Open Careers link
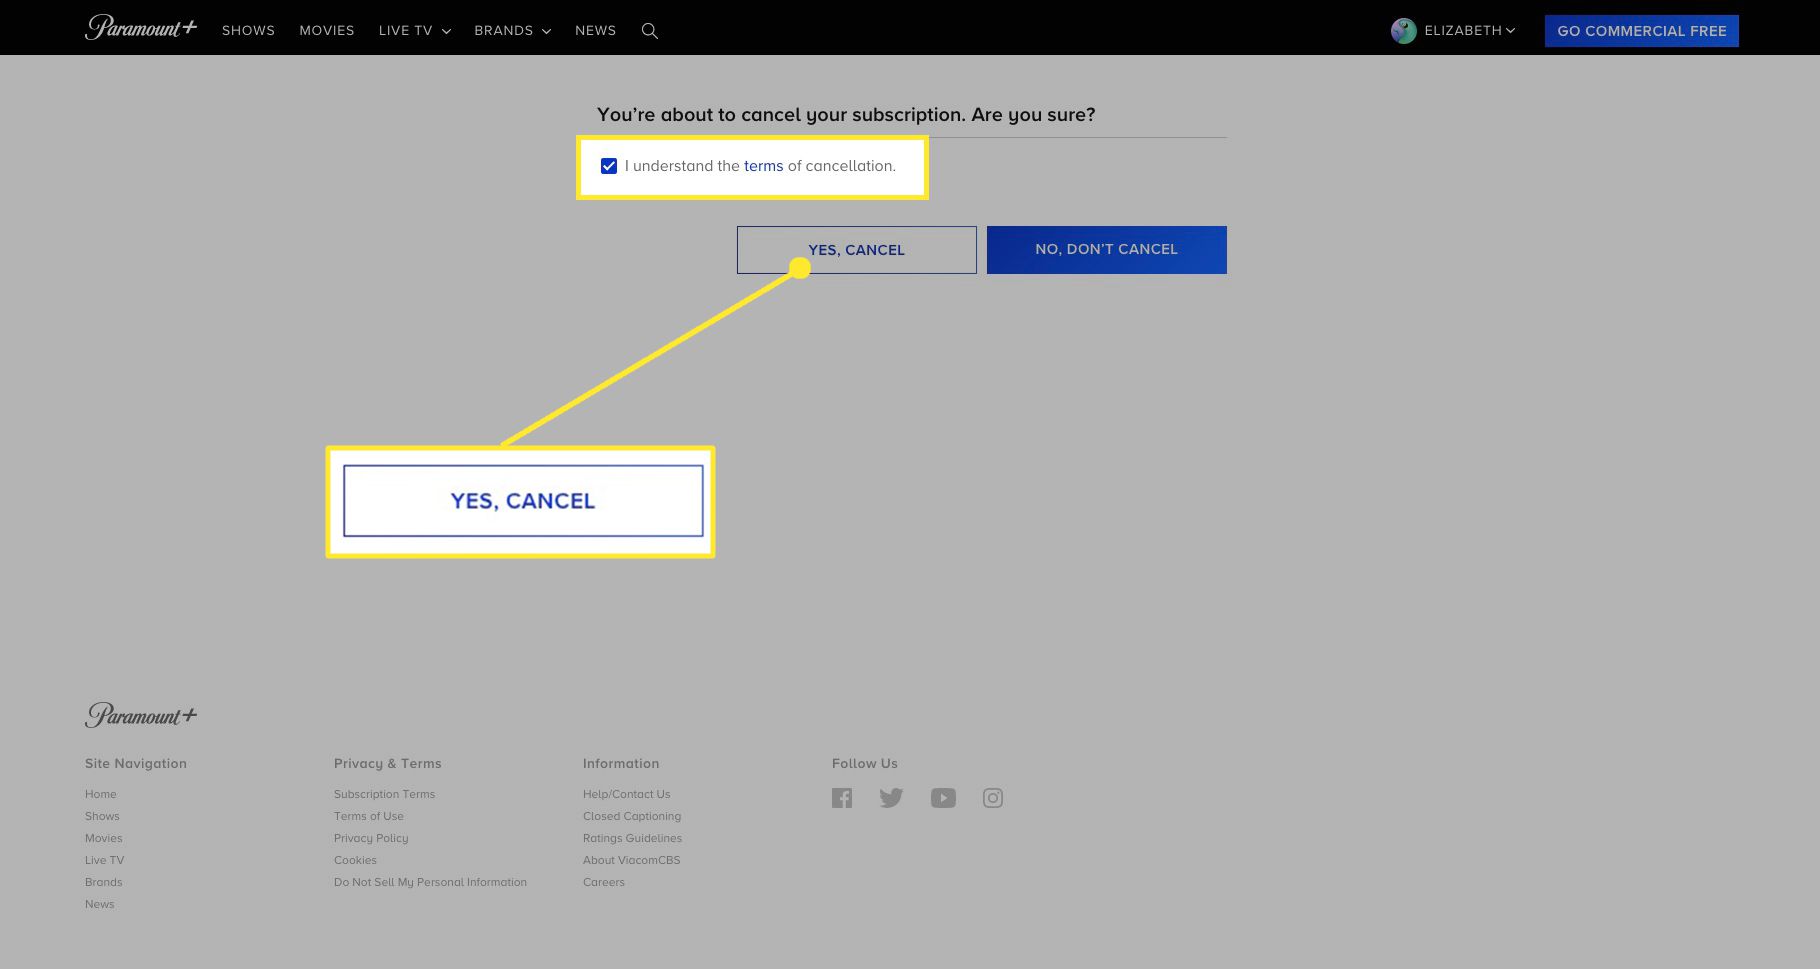 pos(604,882)
